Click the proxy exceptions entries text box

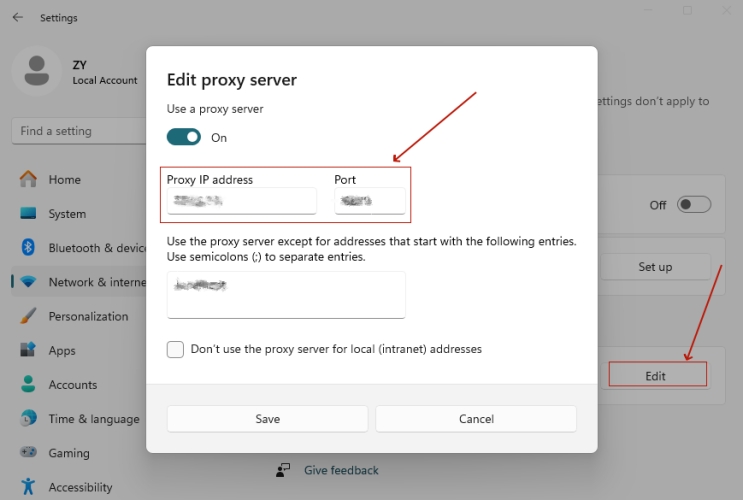coord(286,295)
